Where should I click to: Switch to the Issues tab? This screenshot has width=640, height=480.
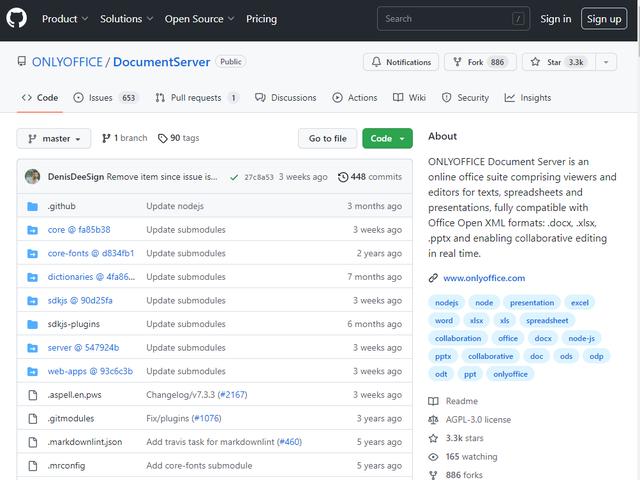point(106,98)
